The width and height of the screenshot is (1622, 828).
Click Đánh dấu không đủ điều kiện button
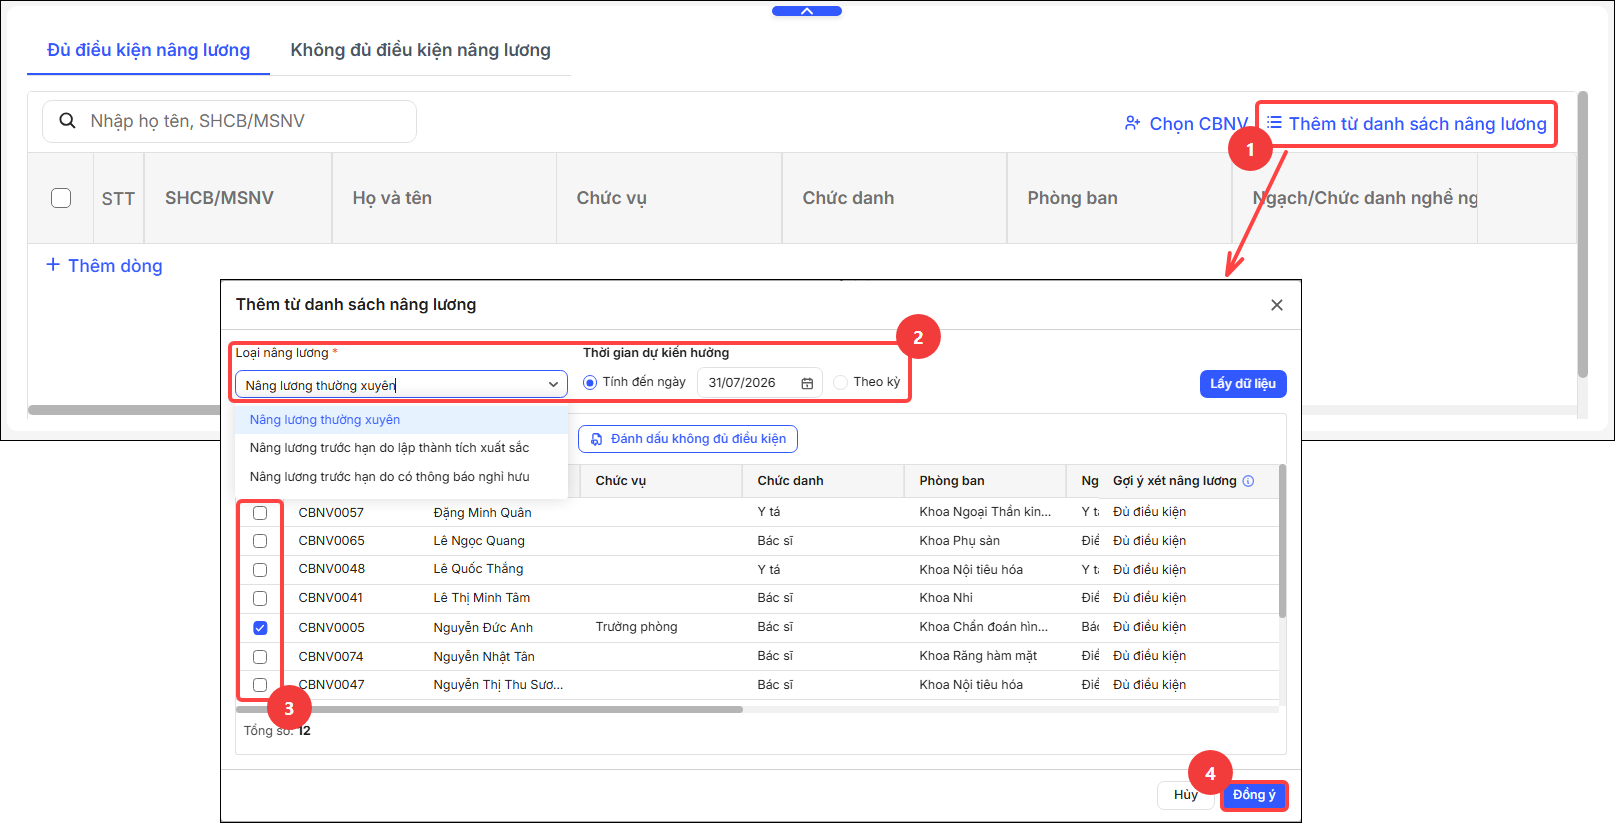688,439
